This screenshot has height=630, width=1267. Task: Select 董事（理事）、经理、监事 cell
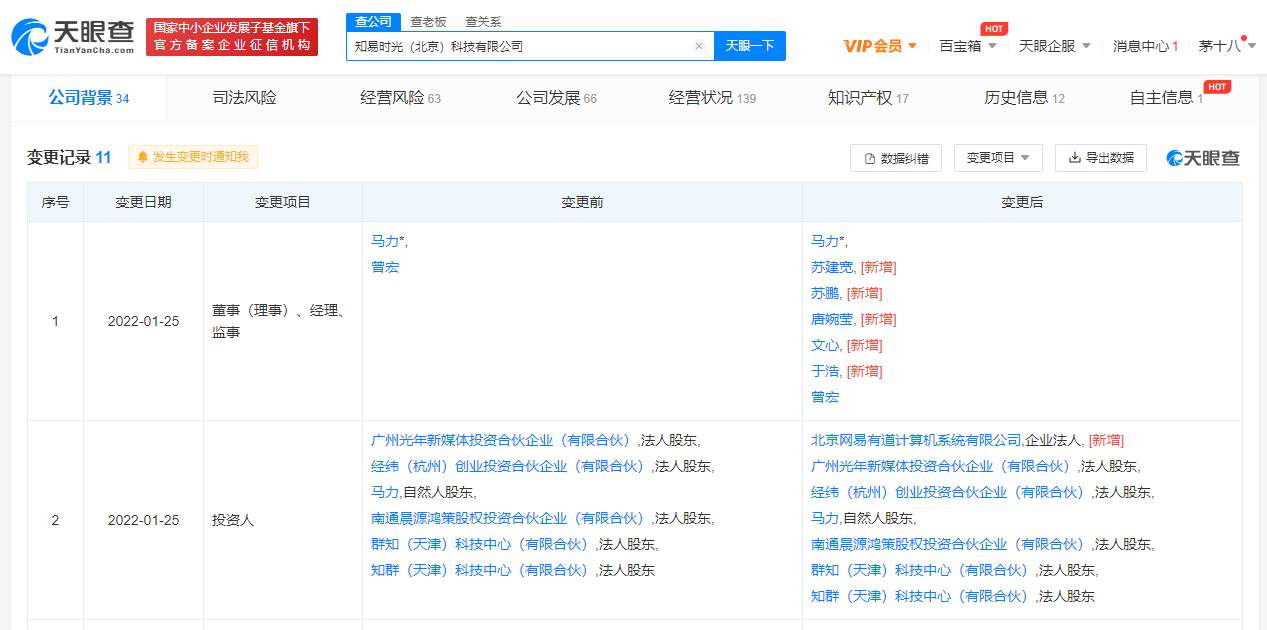click(x=279, y=321)
